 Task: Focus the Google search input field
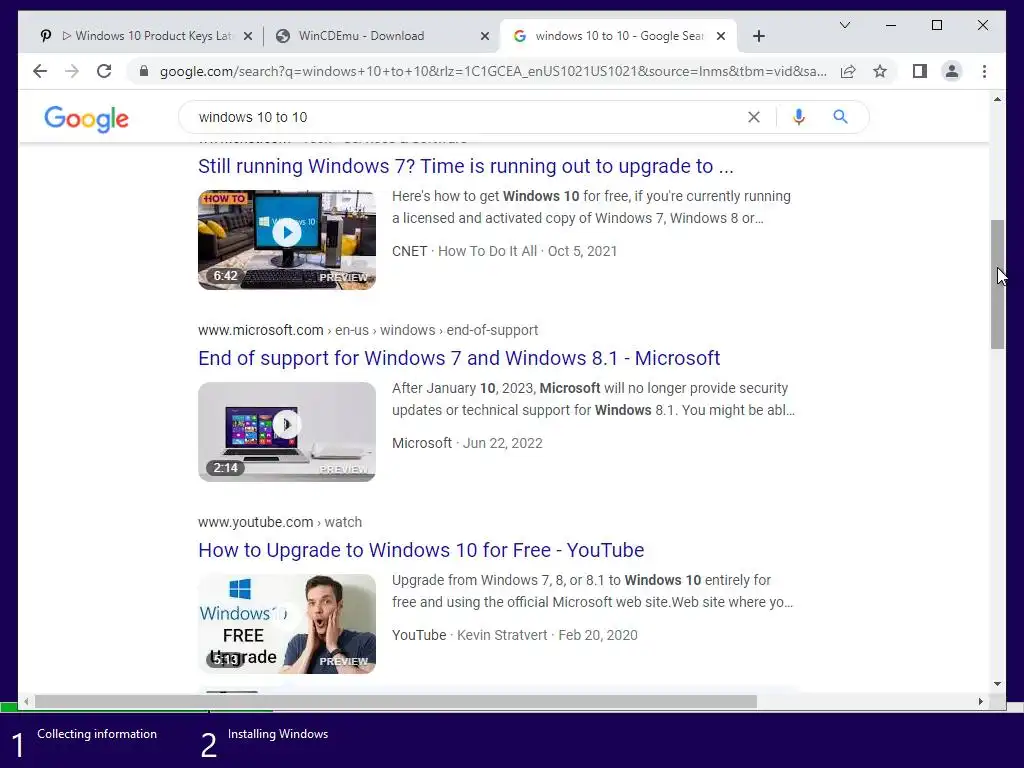click(467, 117)
